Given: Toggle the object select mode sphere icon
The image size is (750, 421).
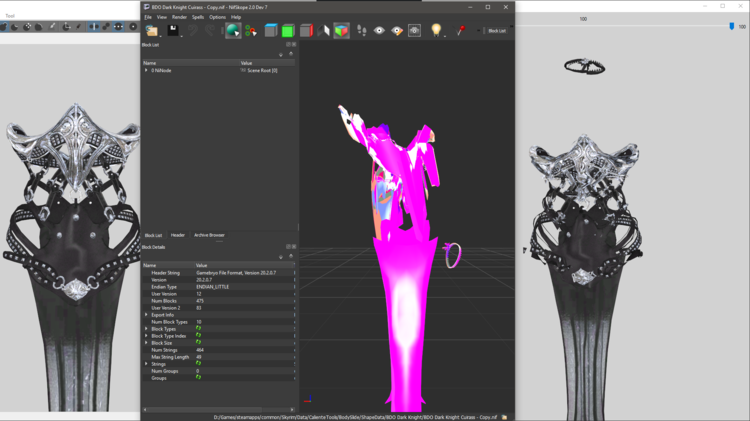Looking at the screenshot, I should 233,31.
